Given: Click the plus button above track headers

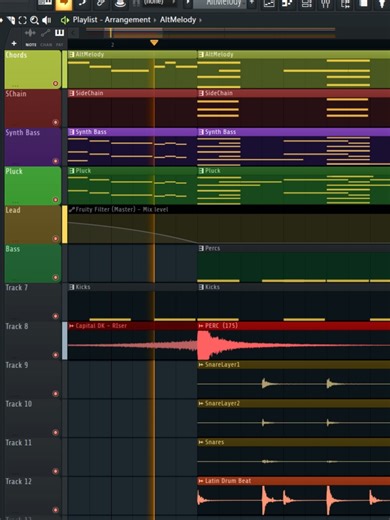Looking at the screenshot, I should click(14, 44).
